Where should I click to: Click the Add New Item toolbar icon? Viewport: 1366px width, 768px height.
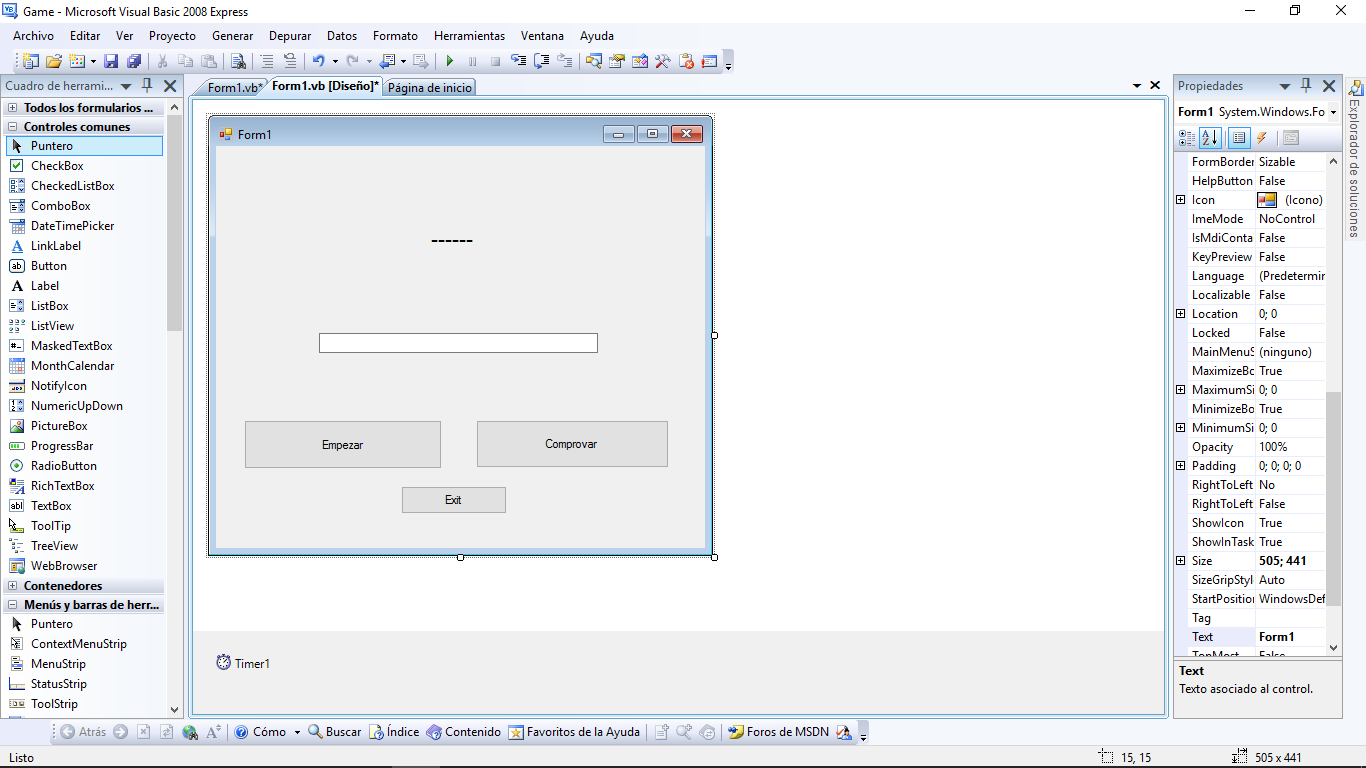(x=77, y=61)
